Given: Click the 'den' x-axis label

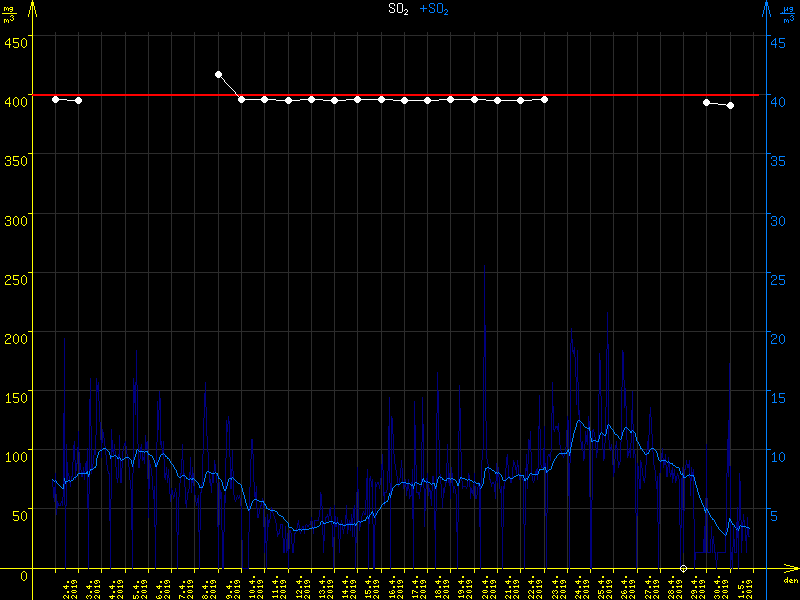Looking at the screenshot, I should 790,580.
